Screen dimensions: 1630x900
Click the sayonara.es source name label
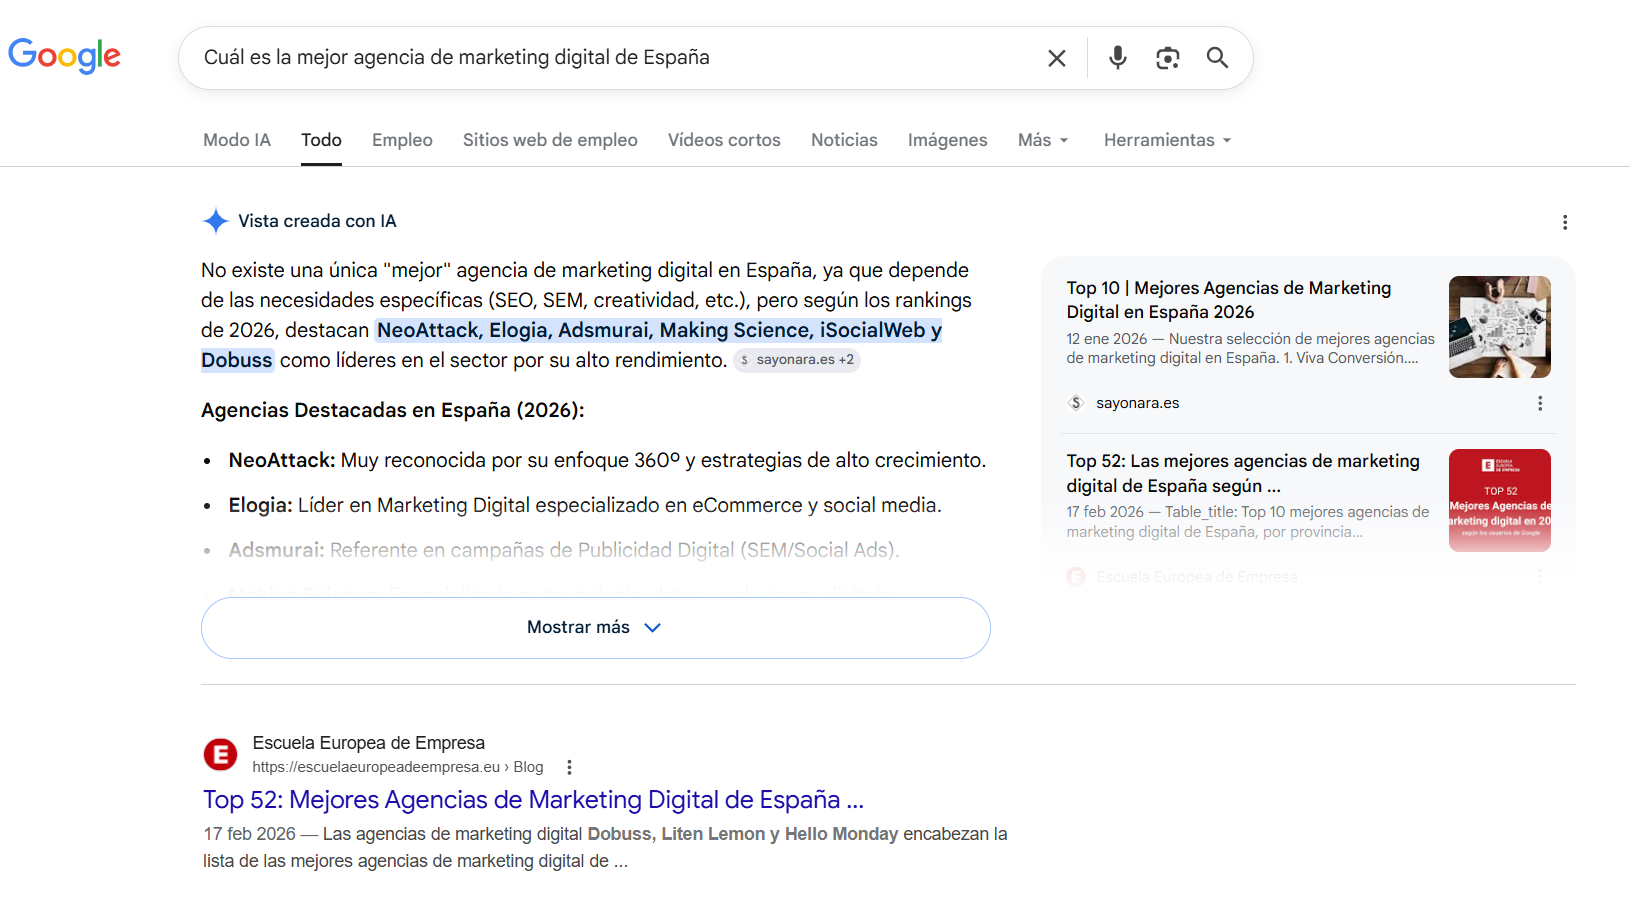[1137, 403]
